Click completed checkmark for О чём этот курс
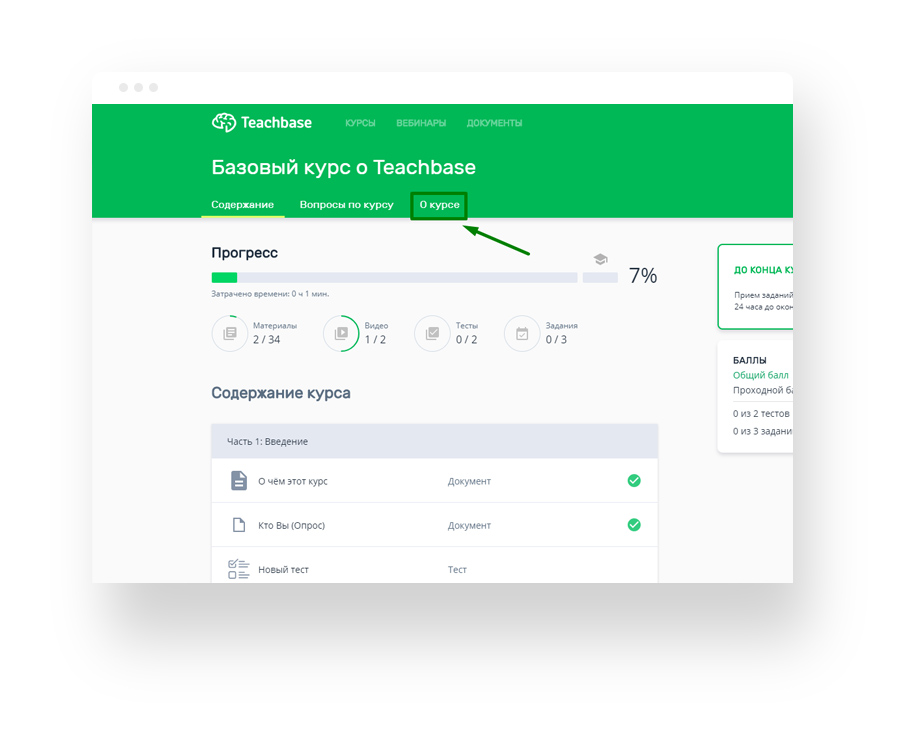 point(634,481)
